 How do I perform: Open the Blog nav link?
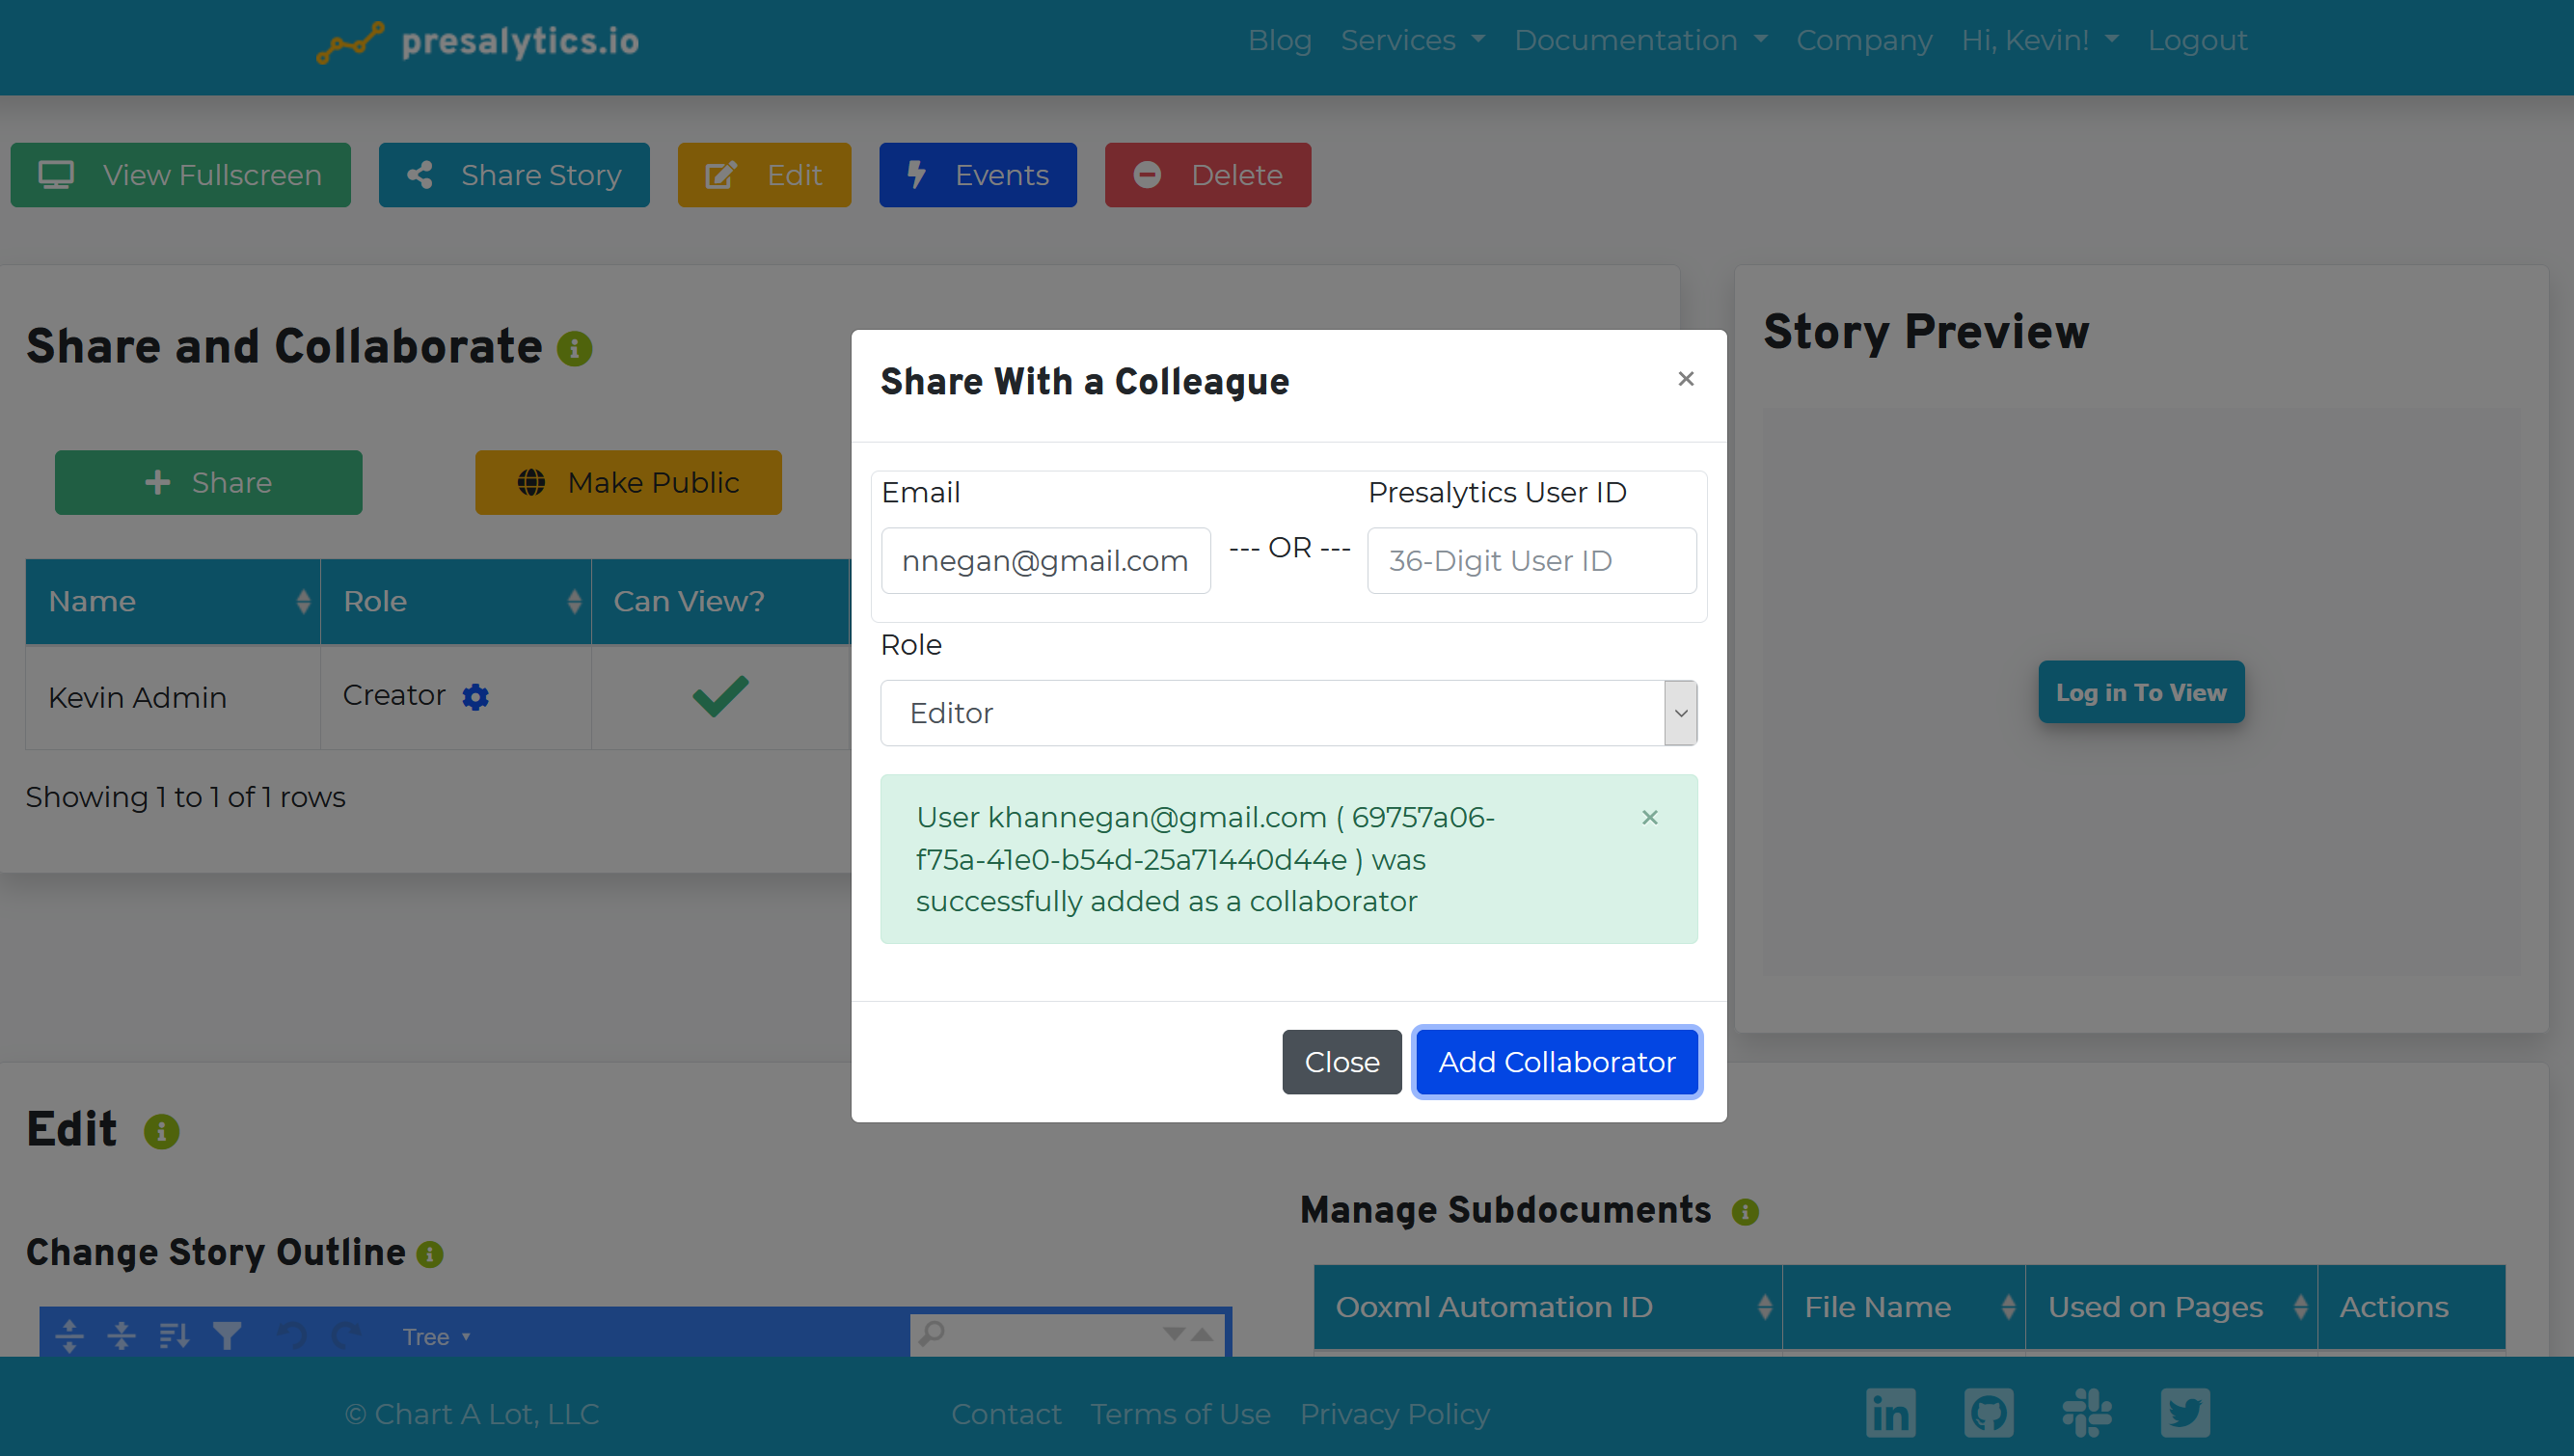[x=1279, y=40]
